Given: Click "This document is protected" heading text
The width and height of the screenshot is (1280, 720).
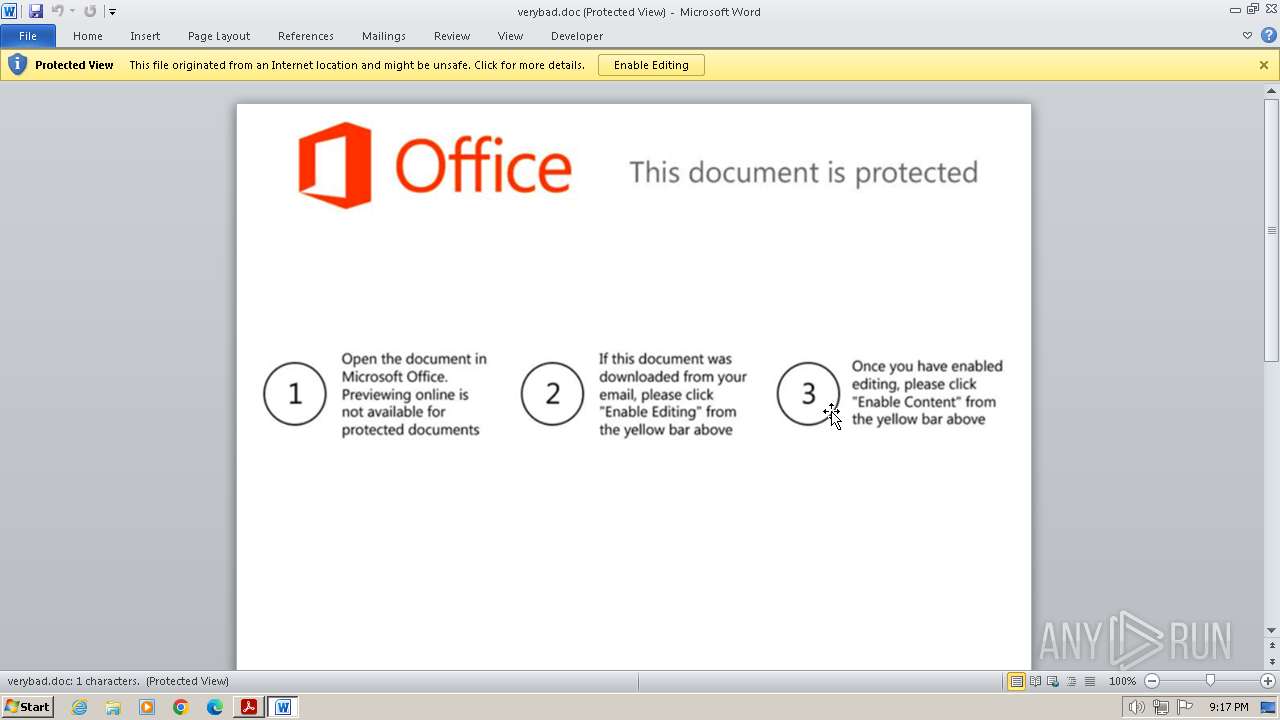Looking at the screenshot, I should tap(804, 172).
